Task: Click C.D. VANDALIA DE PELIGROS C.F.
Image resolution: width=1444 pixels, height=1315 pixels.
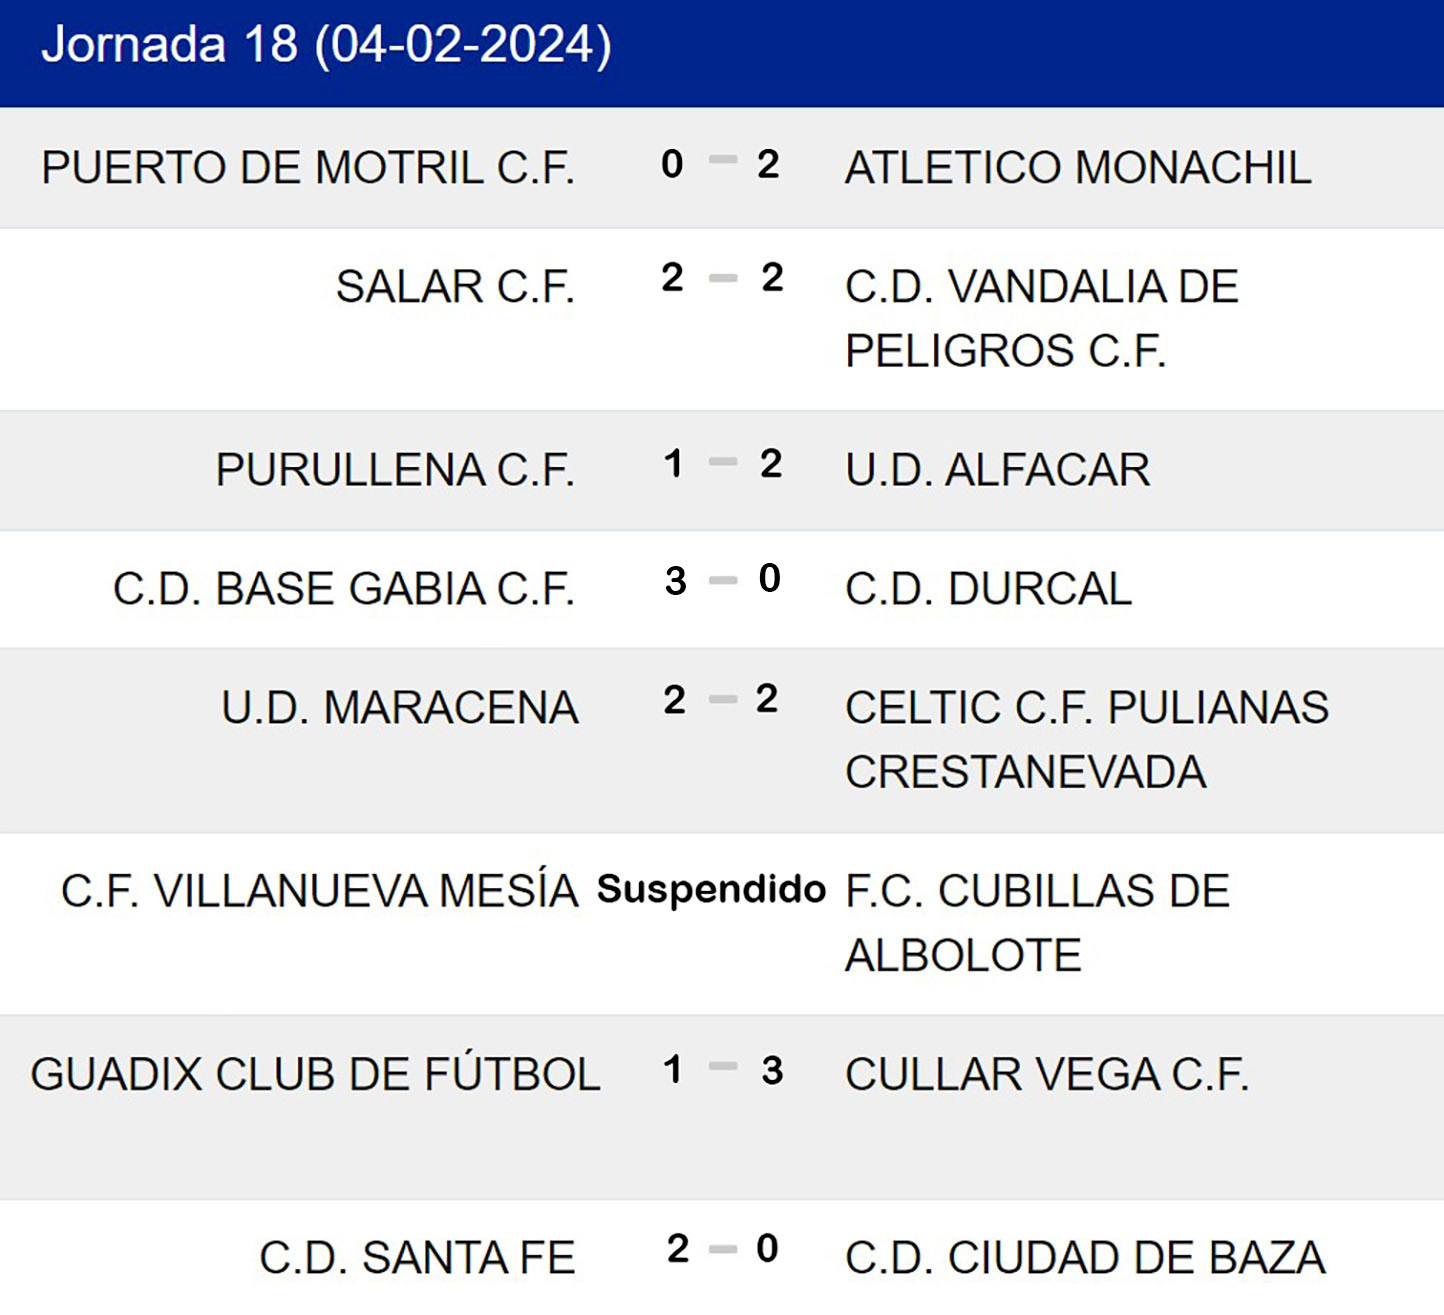Action: 1041,318
